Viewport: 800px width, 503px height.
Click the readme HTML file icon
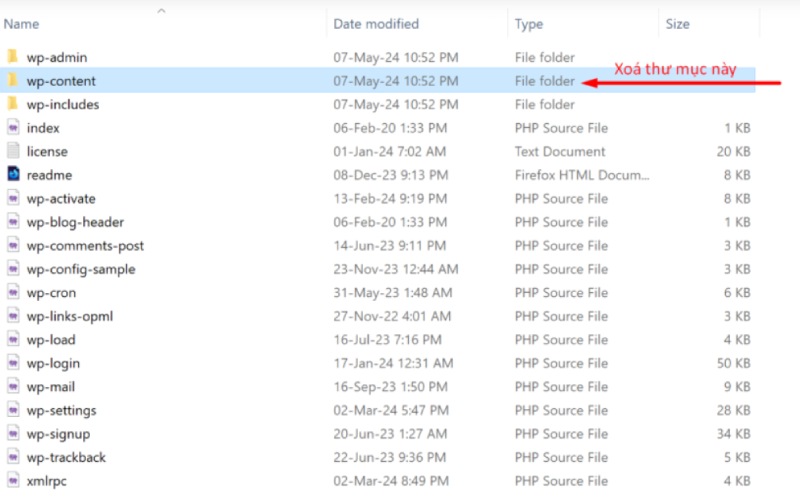(x=13, y=175)
